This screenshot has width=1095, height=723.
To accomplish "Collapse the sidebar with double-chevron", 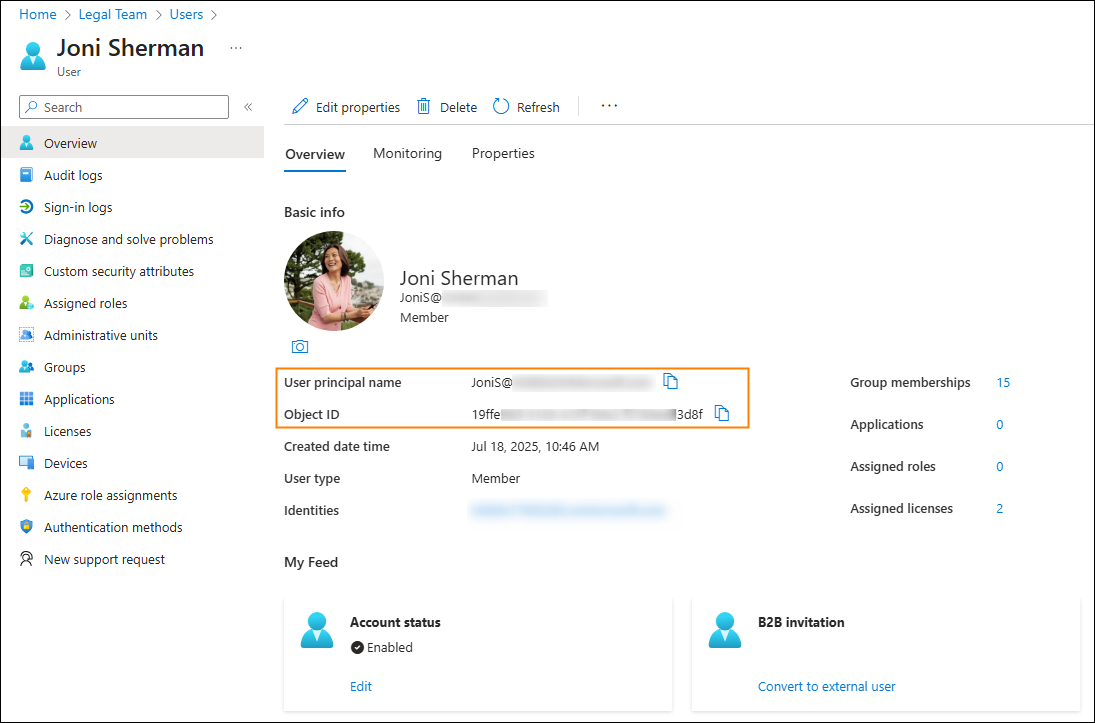I will [248, 106].
